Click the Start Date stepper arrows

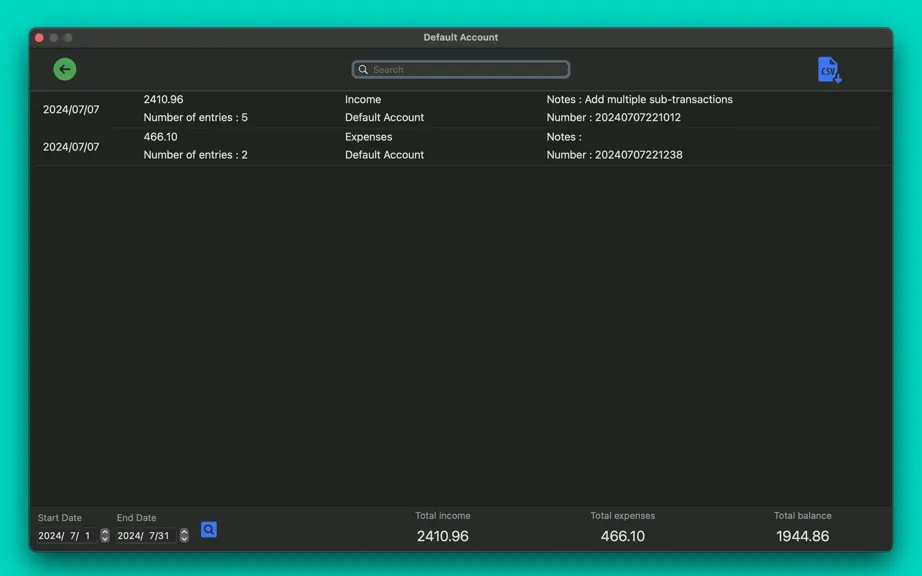105,535
